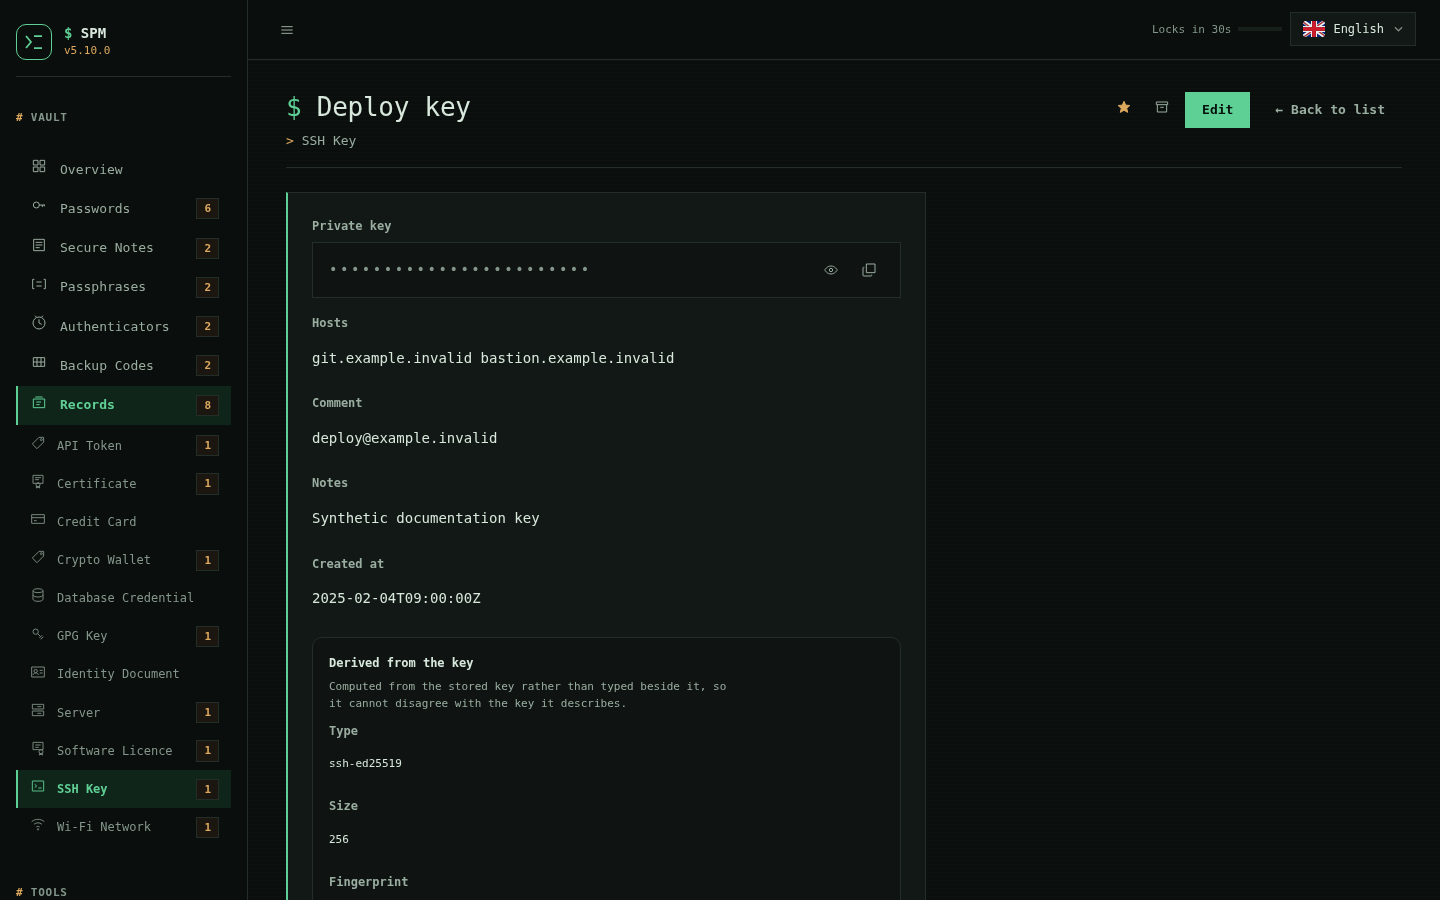Click the comment deploy@example.invalid
This screenshot has width=1440, height=900.
pyautogui.click(x=404, y=438)
